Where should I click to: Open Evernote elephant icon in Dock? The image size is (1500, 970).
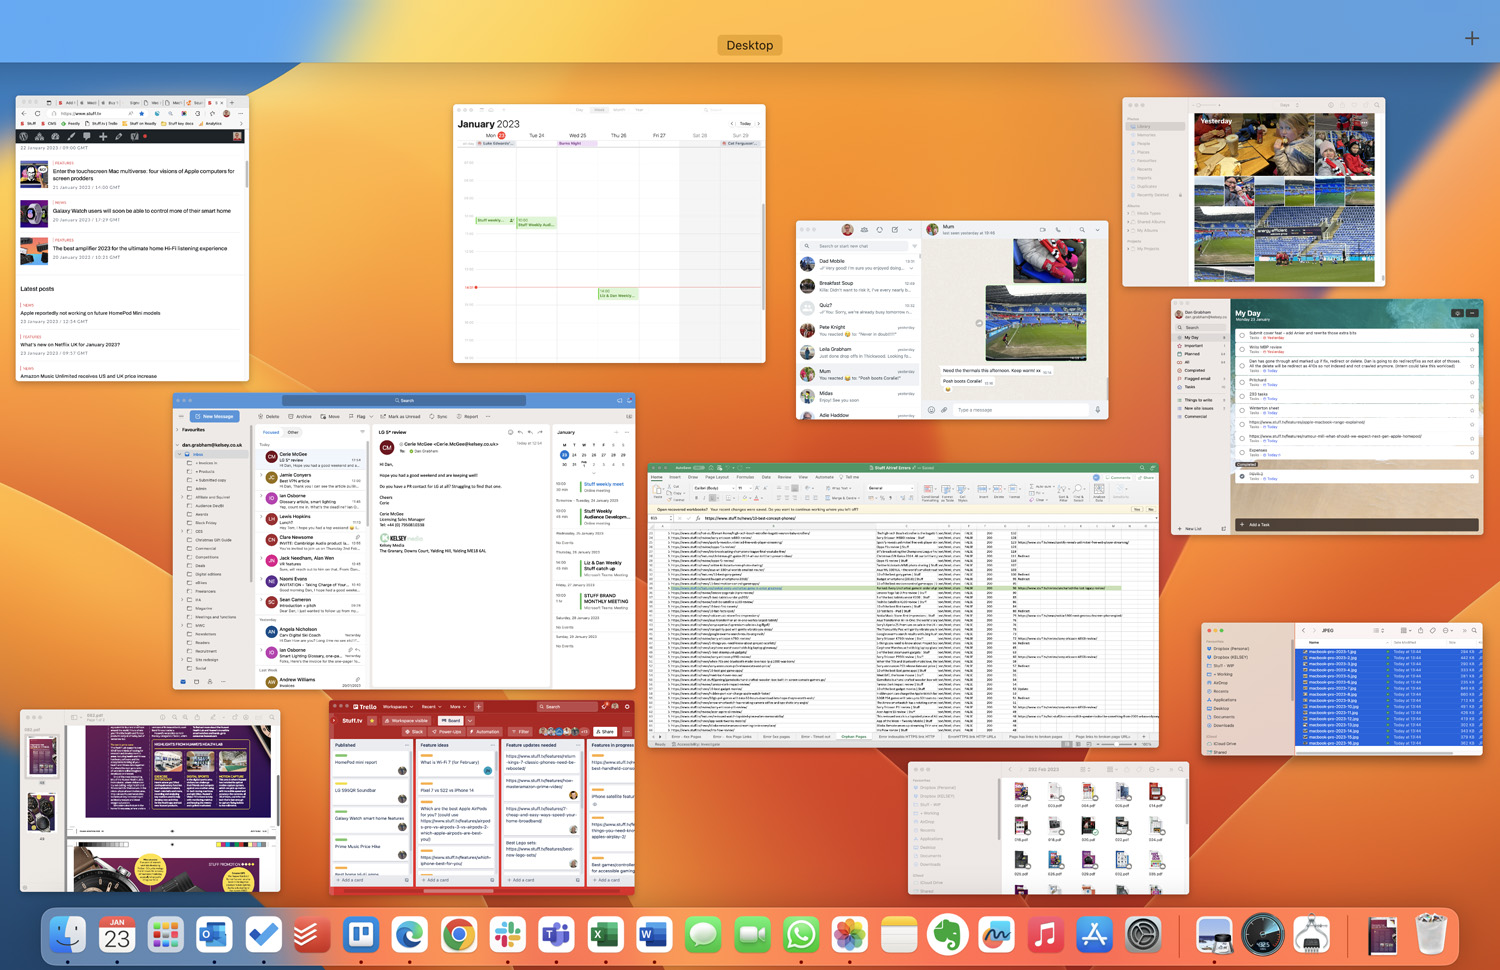click(947, 935)
